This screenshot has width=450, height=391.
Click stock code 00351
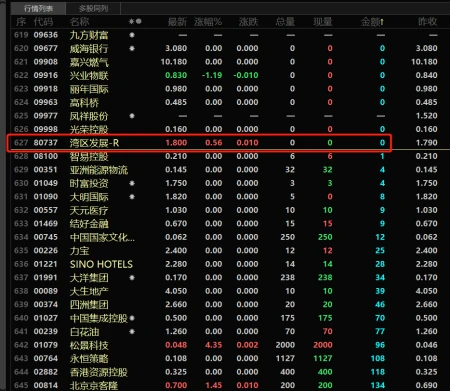click(46, 170)
